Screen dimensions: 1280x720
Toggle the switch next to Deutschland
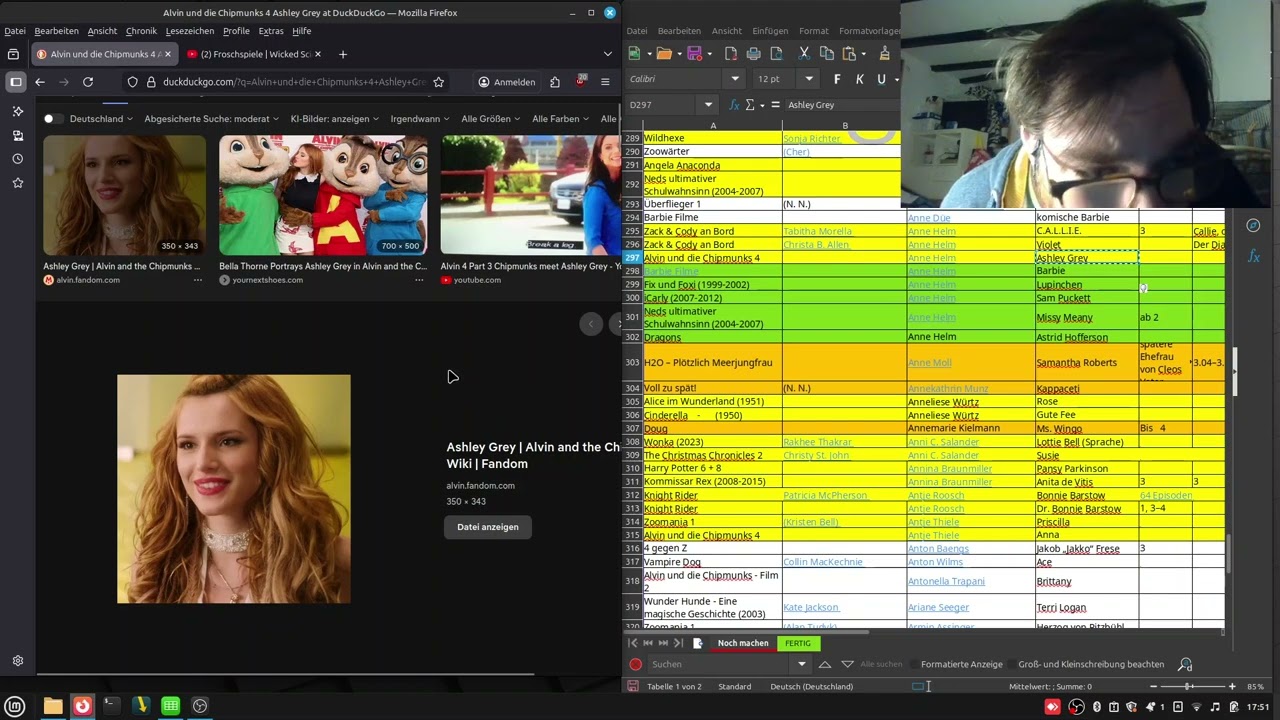pyautogui.click(x=52, y=119)
